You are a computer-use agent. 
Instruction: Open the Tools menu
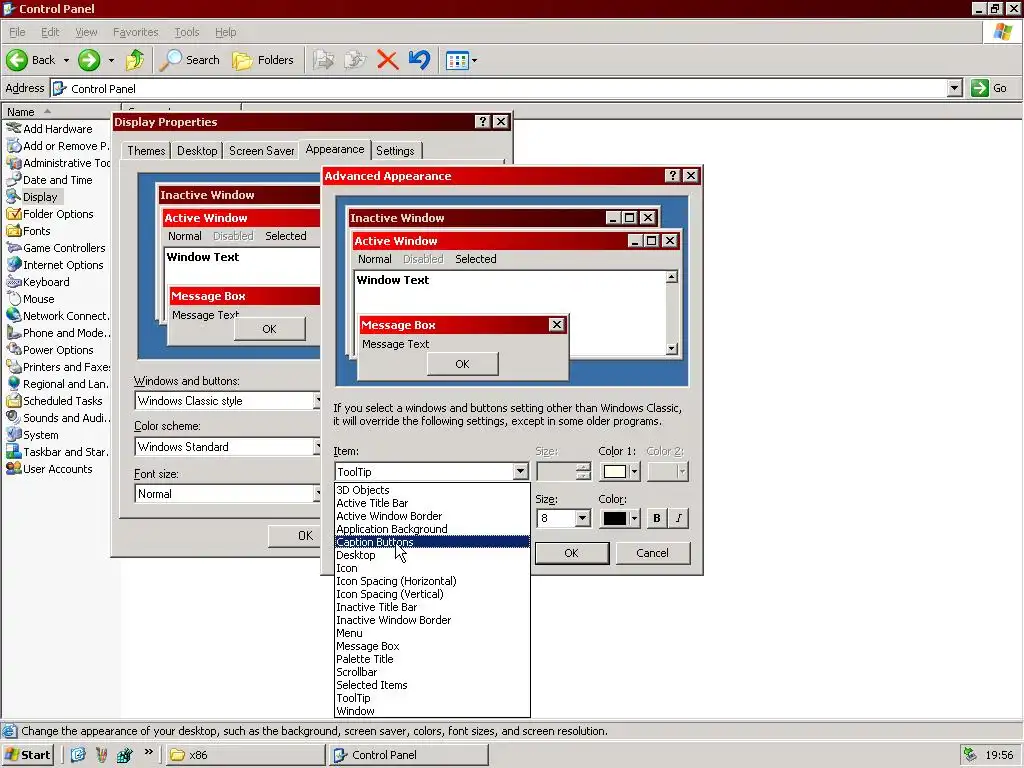(x=186, y=32)
